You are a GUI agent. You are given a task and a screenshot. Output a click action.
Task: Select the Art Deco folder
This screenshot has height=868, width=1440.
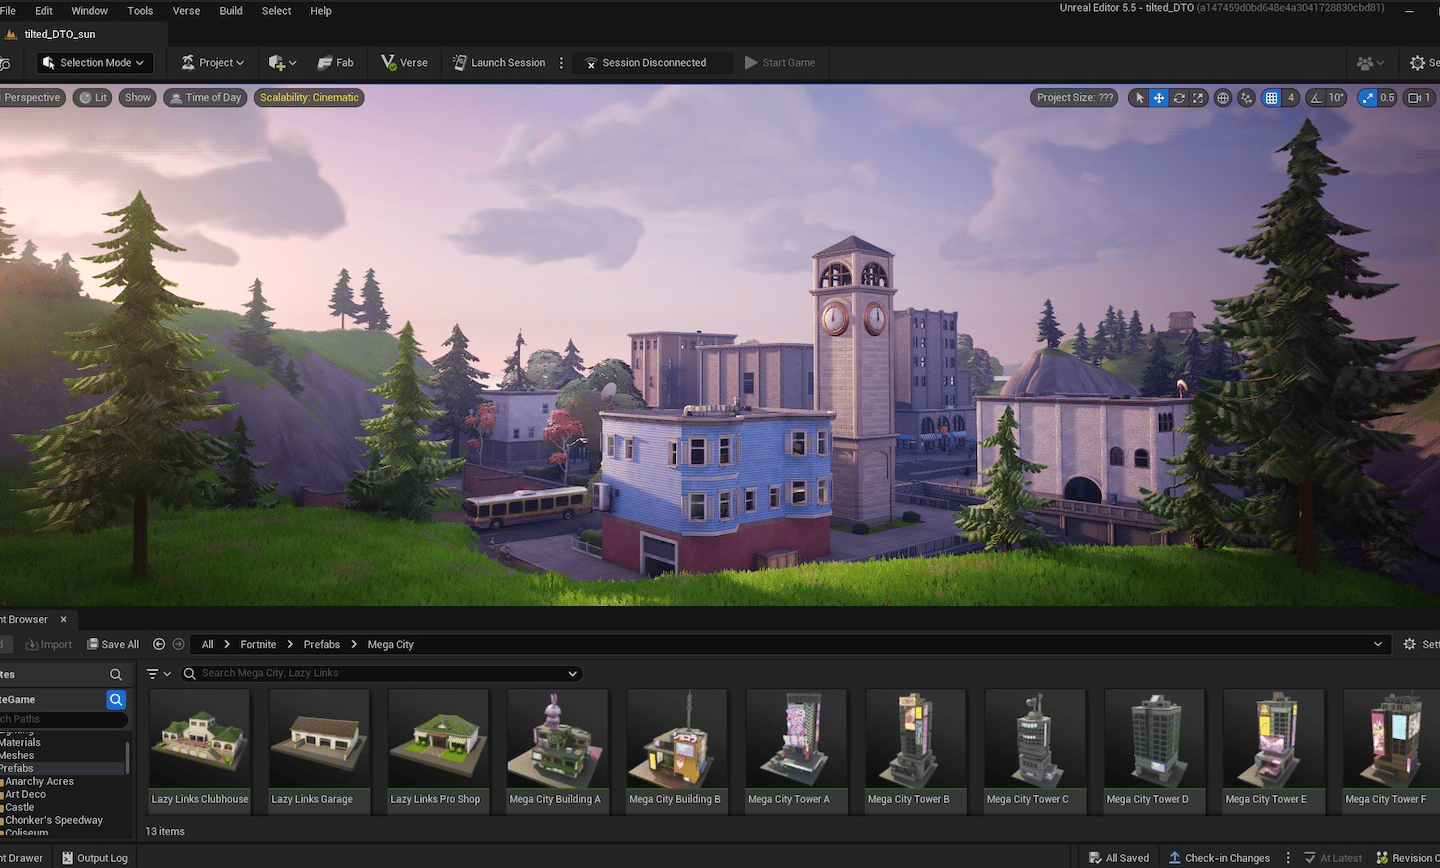coord(25,795)
